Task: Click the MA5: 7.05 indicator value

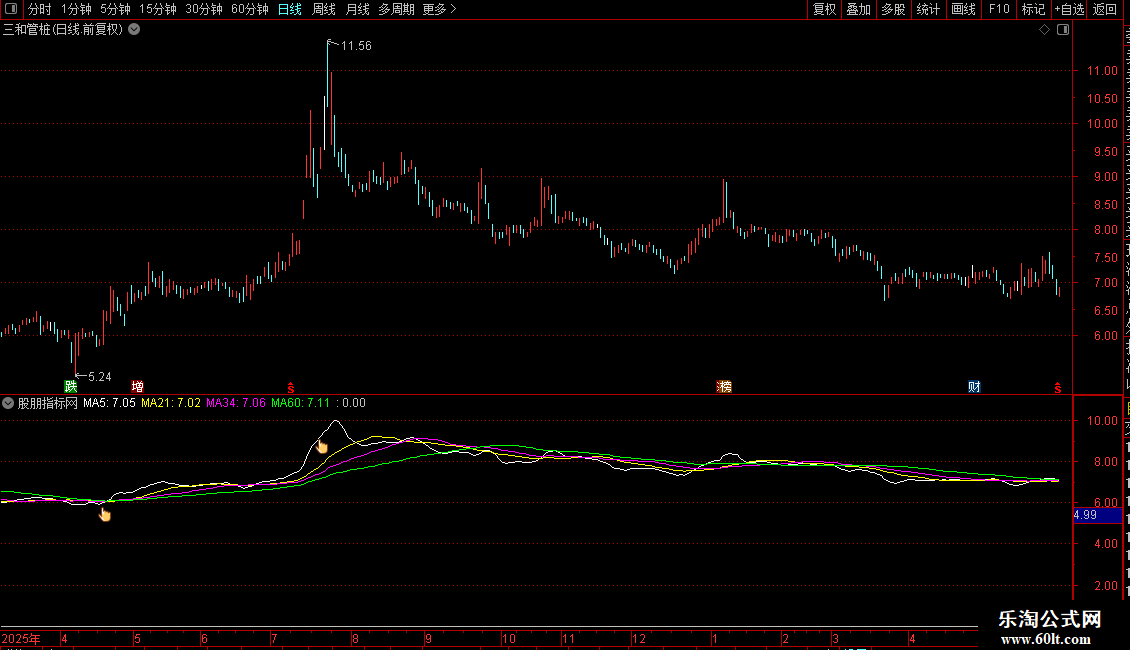Action: 109,403
